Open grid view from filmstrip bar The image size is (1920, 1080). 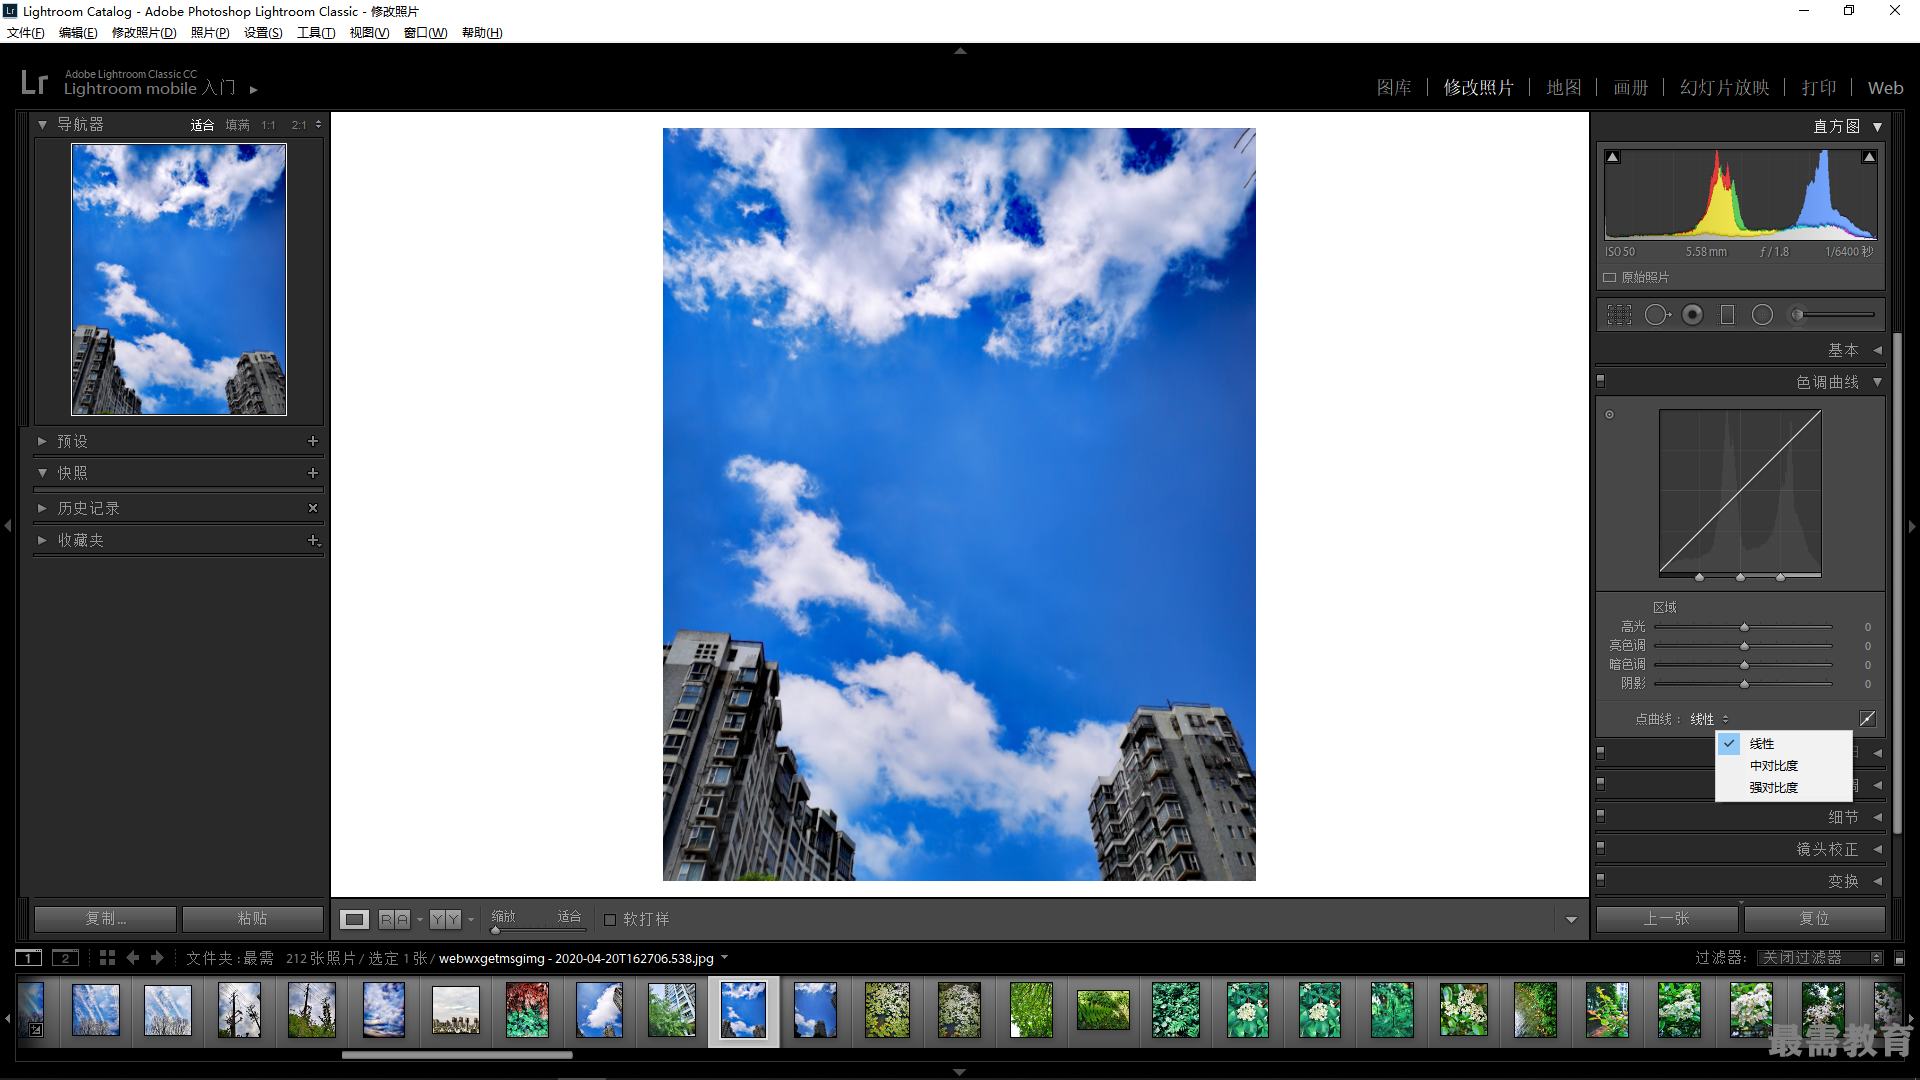(107, 958)
